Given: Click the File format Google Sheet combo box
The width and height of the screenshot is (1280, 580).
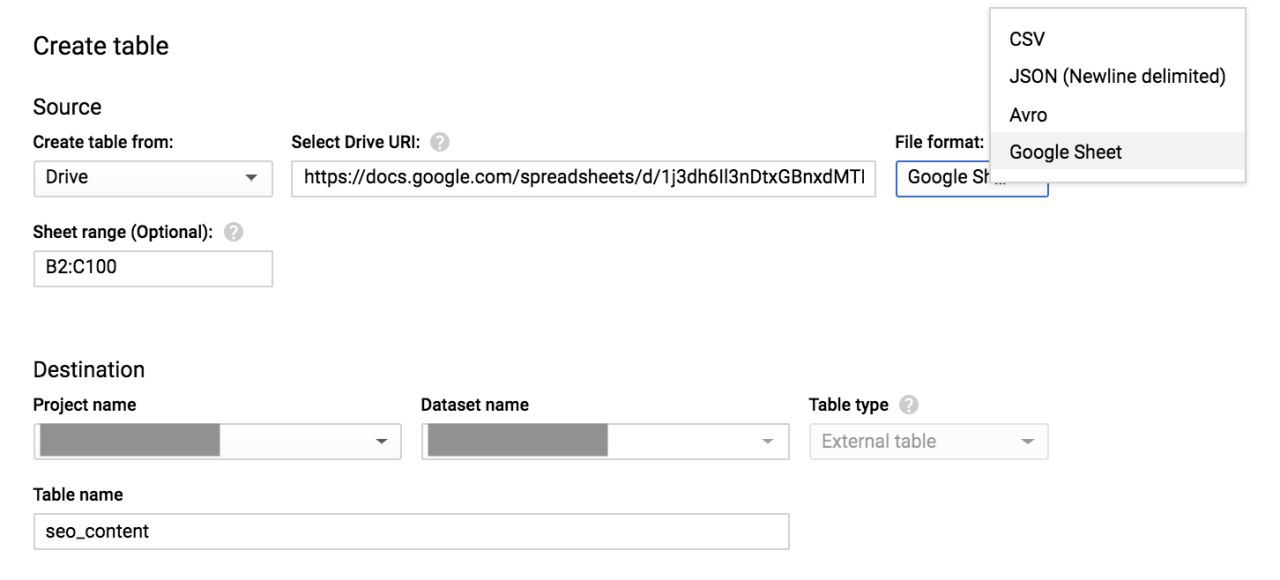Looking at the screenshot, I should 972,178.
